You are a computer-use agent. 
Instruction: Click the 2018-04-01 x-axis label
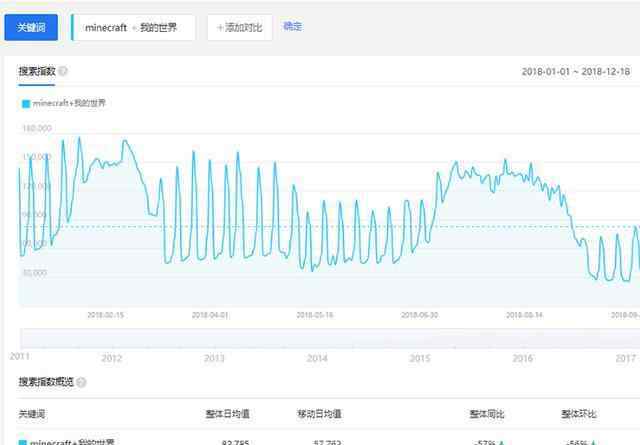pos(210,315)
